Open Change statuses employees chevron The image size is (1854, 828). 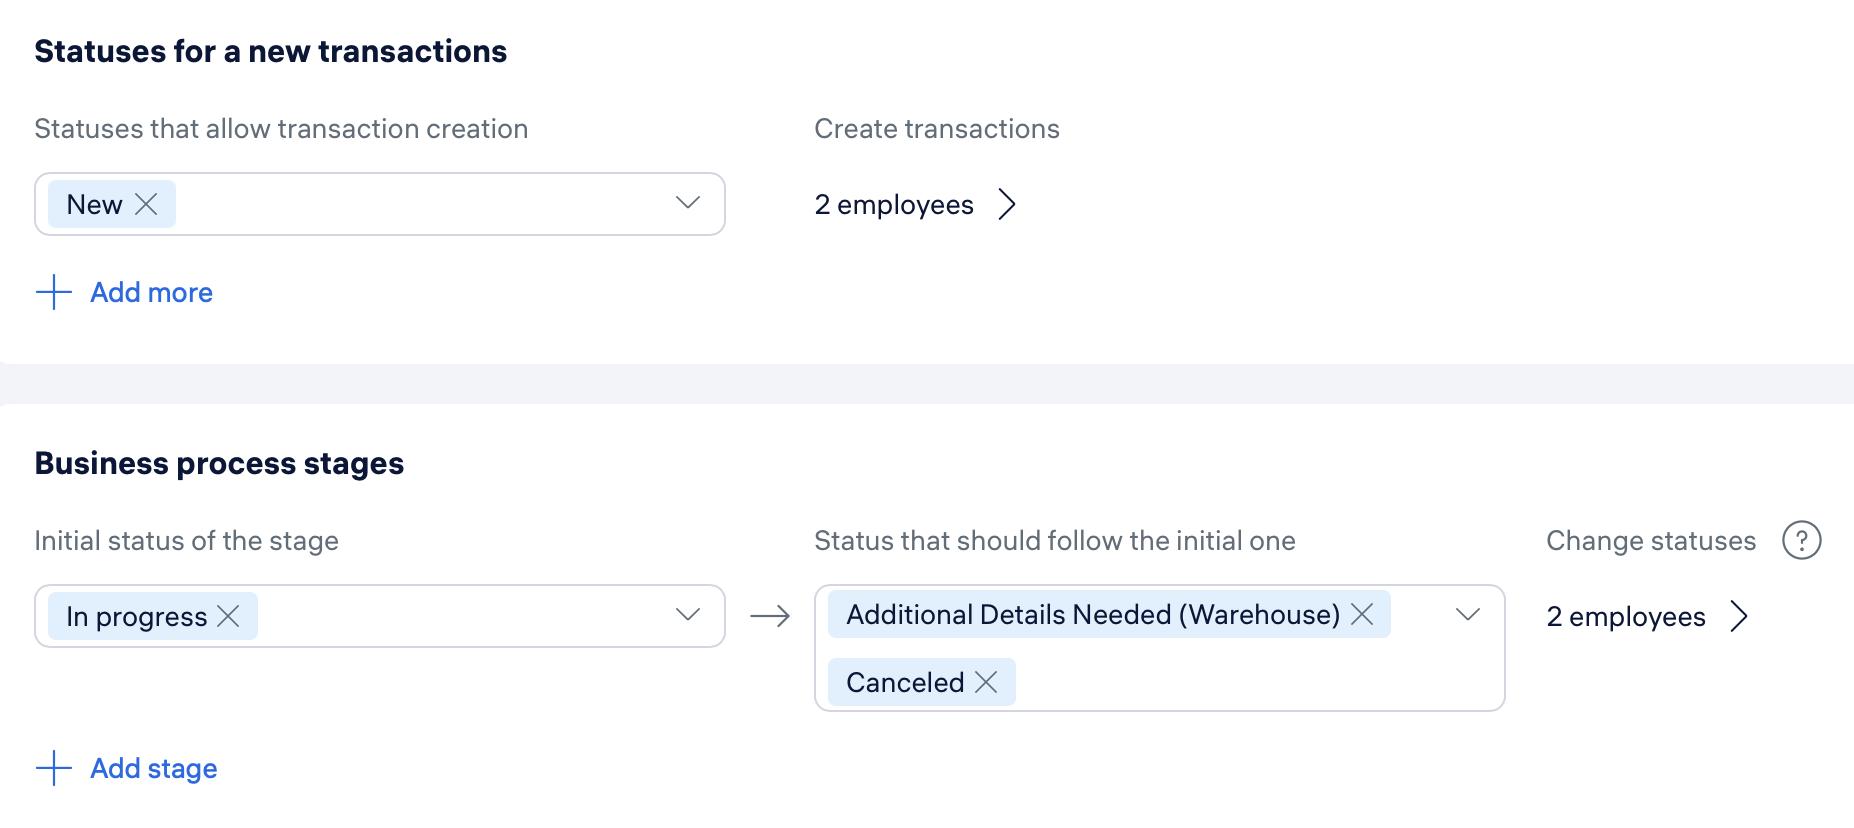pyautogui.click(x=1739, y=616)
